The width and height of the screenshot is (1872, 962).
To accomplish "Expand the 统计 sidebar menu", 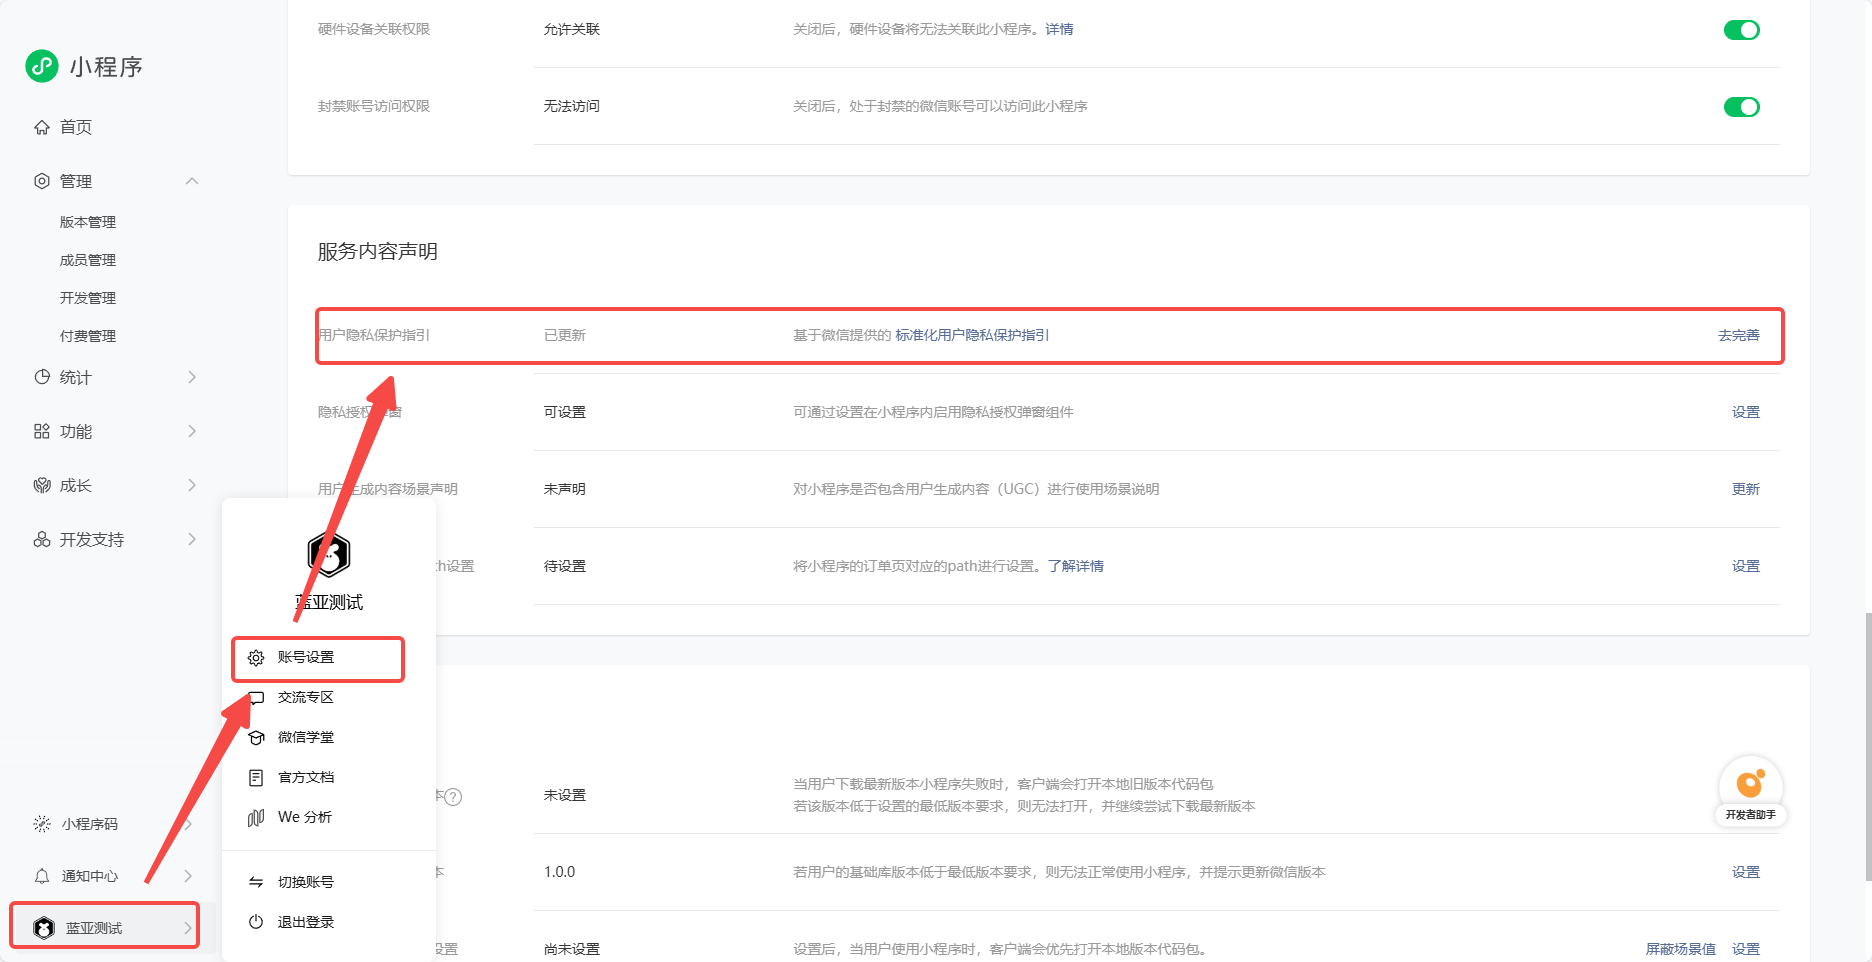I will coord(192,377).
